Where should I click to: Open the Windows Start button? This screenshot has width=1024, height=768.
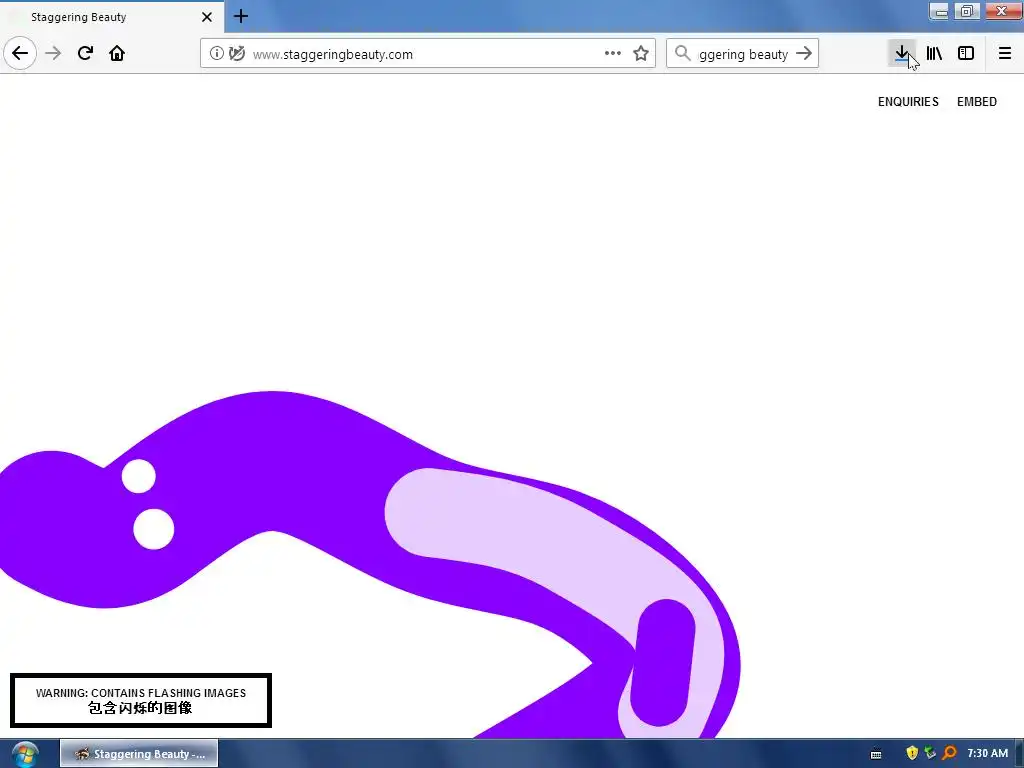click(x=25, y=754)
